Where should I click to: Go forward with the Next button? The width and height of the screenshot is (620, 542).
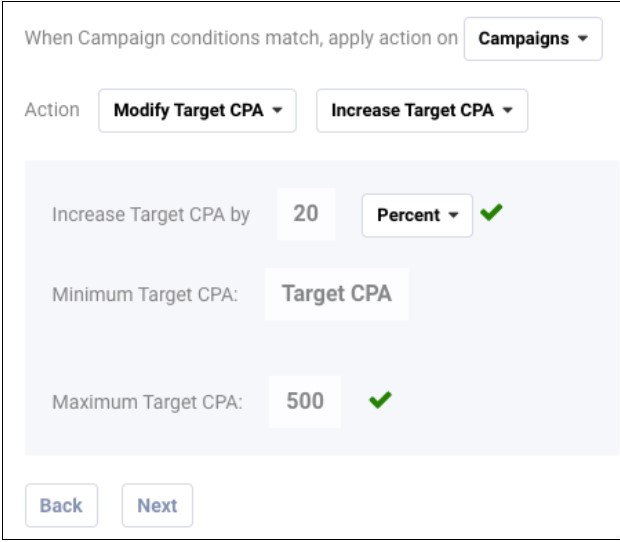click(x=157, y=505)
